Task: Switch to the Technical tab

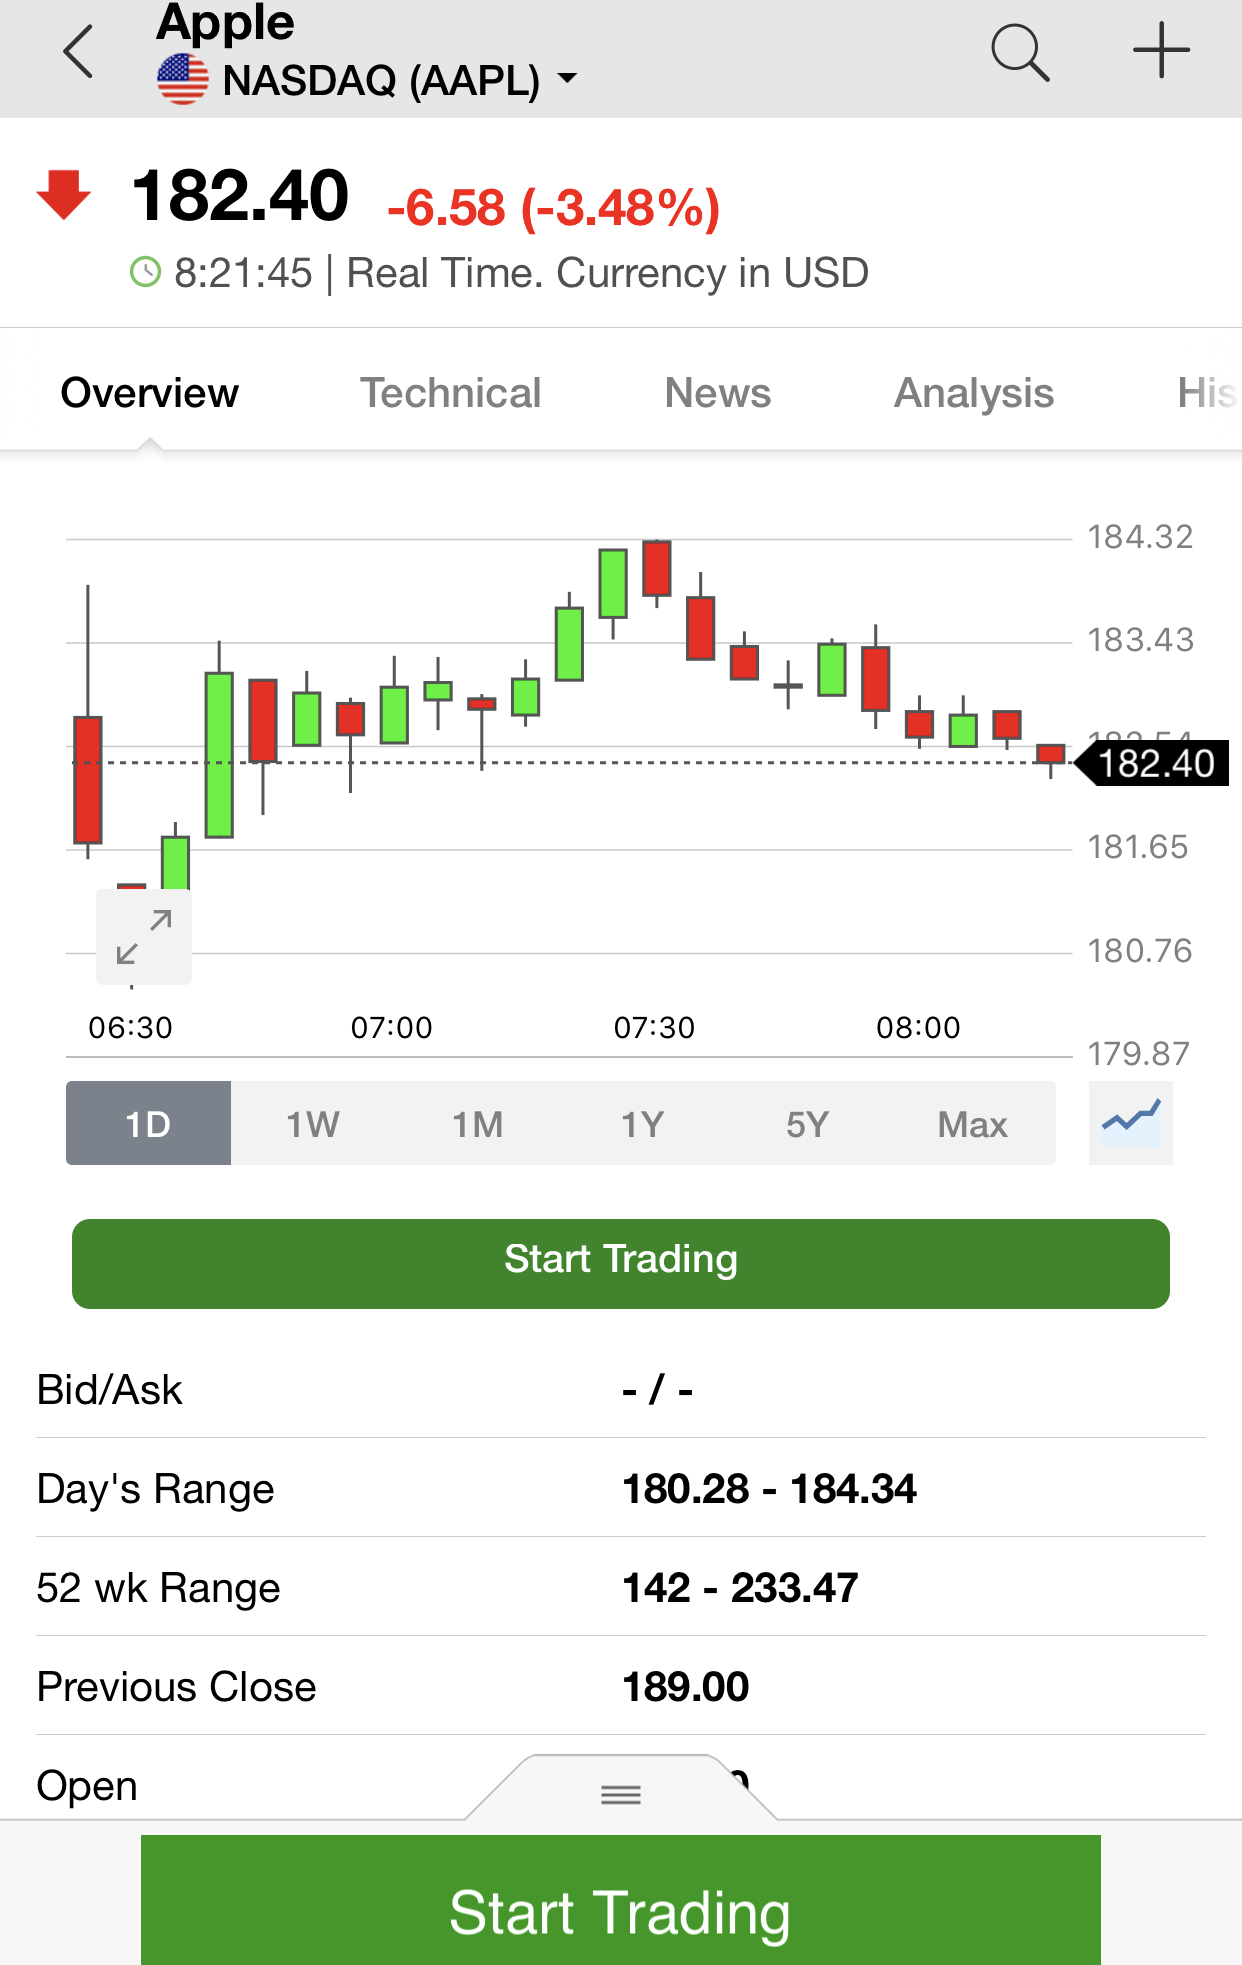Action: [x=450, y=393]
